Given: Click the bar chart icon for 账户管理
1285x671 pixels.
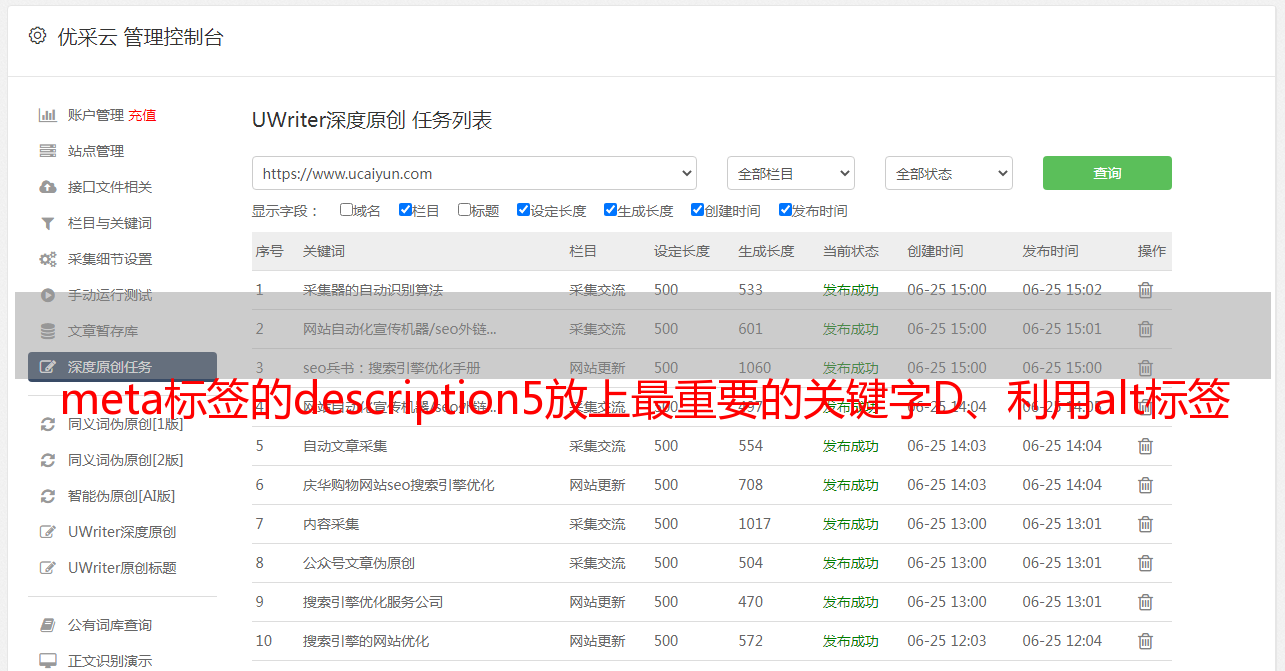Looking at the screenshot, I should (47, 115).
